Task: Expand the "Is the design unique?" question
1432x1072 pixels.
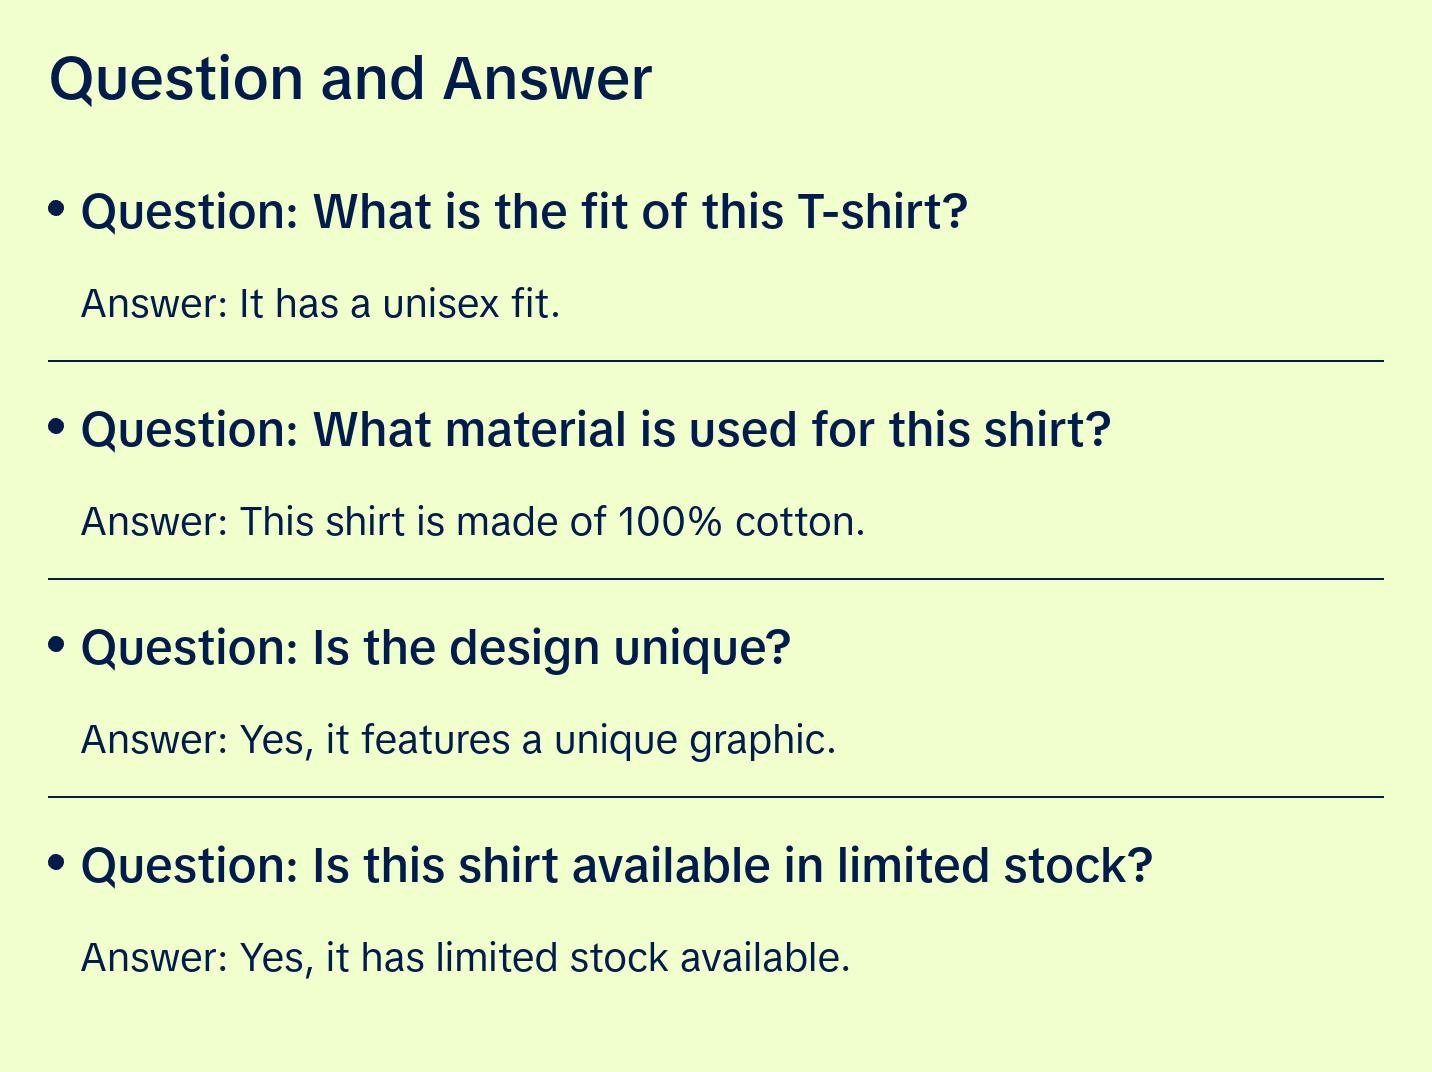Action: [436, 648]
